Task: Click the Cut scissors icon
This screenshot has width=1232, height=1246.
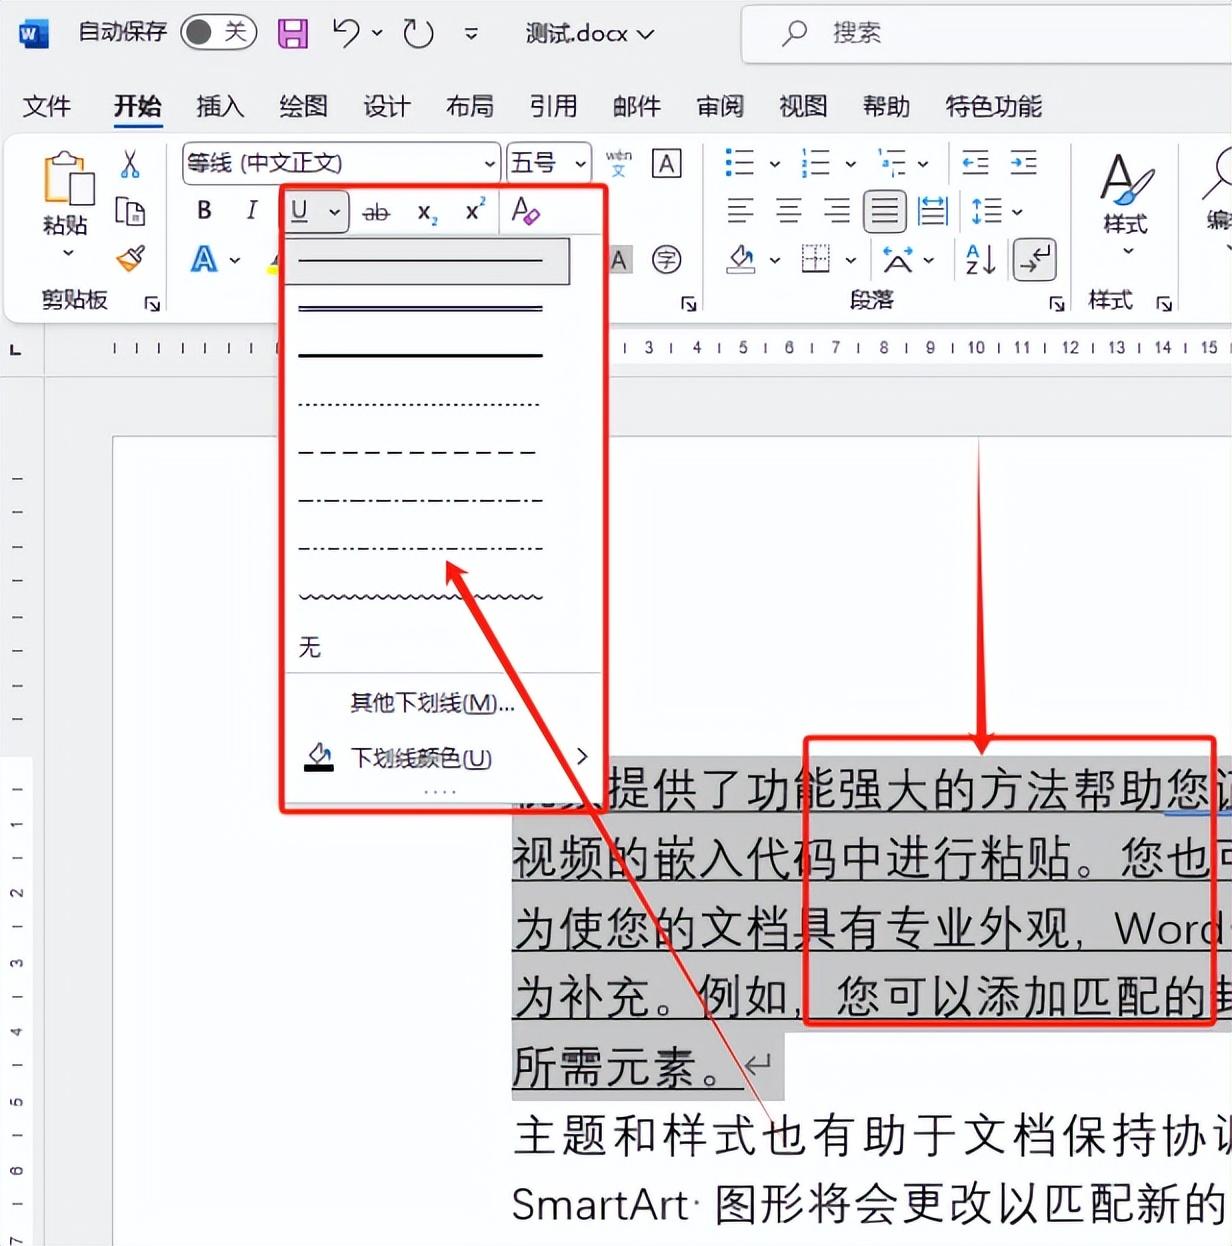Action: pos(129,163)
